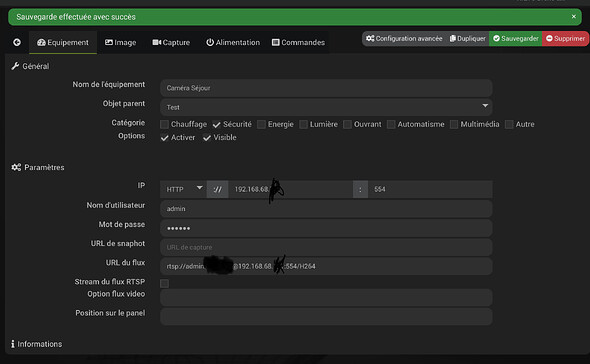Switch to the Image tab
Viewport: 590px width, 364px height.
click(x=120, y=43)
